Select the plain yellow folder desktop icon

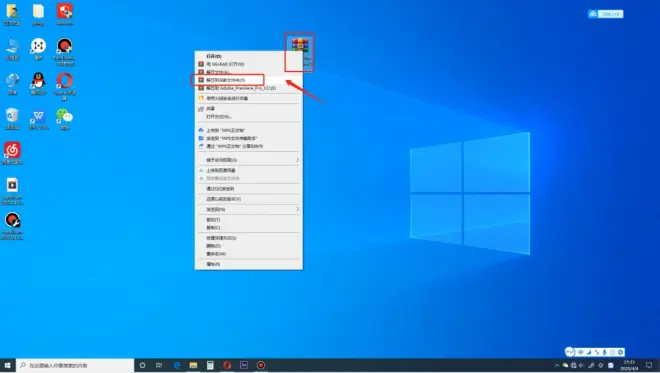pos(38,15)
